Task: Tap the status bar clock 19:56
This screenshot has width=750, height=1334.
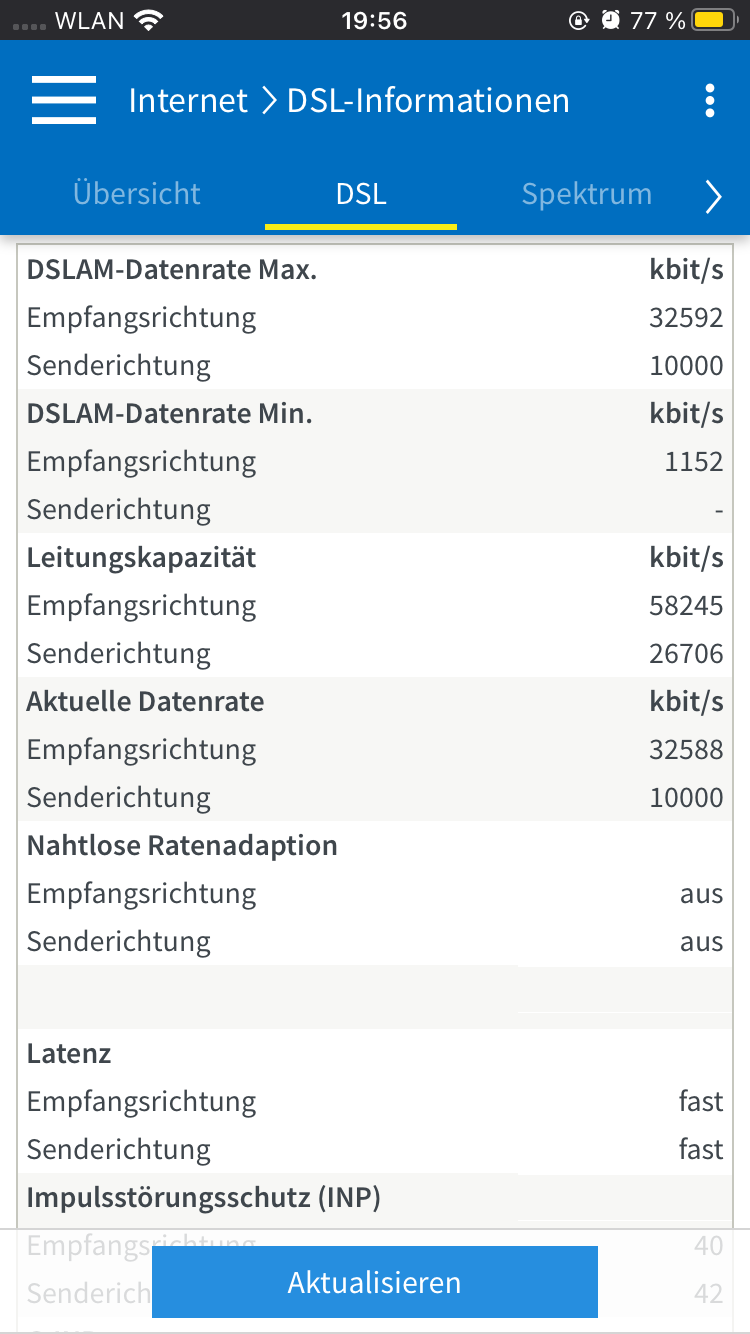Action: (x=374, y=20)
